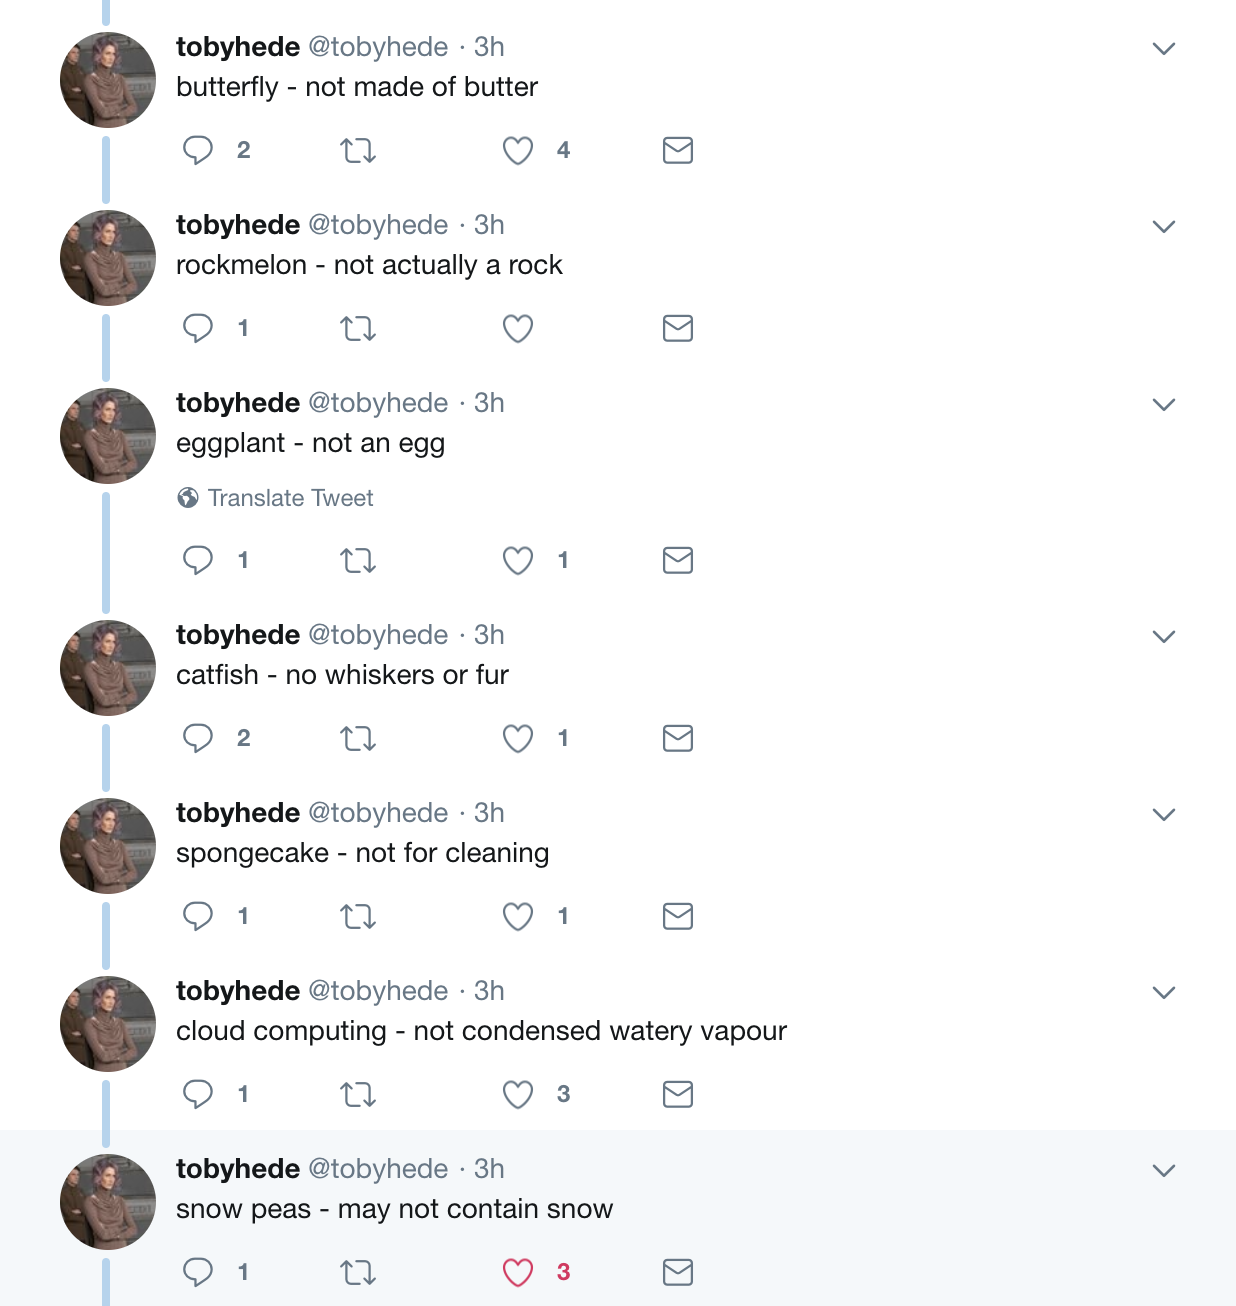Like the butterfly tweet heart
The height and width of the screenshot is (1306, 1236).
pos(518,150)
